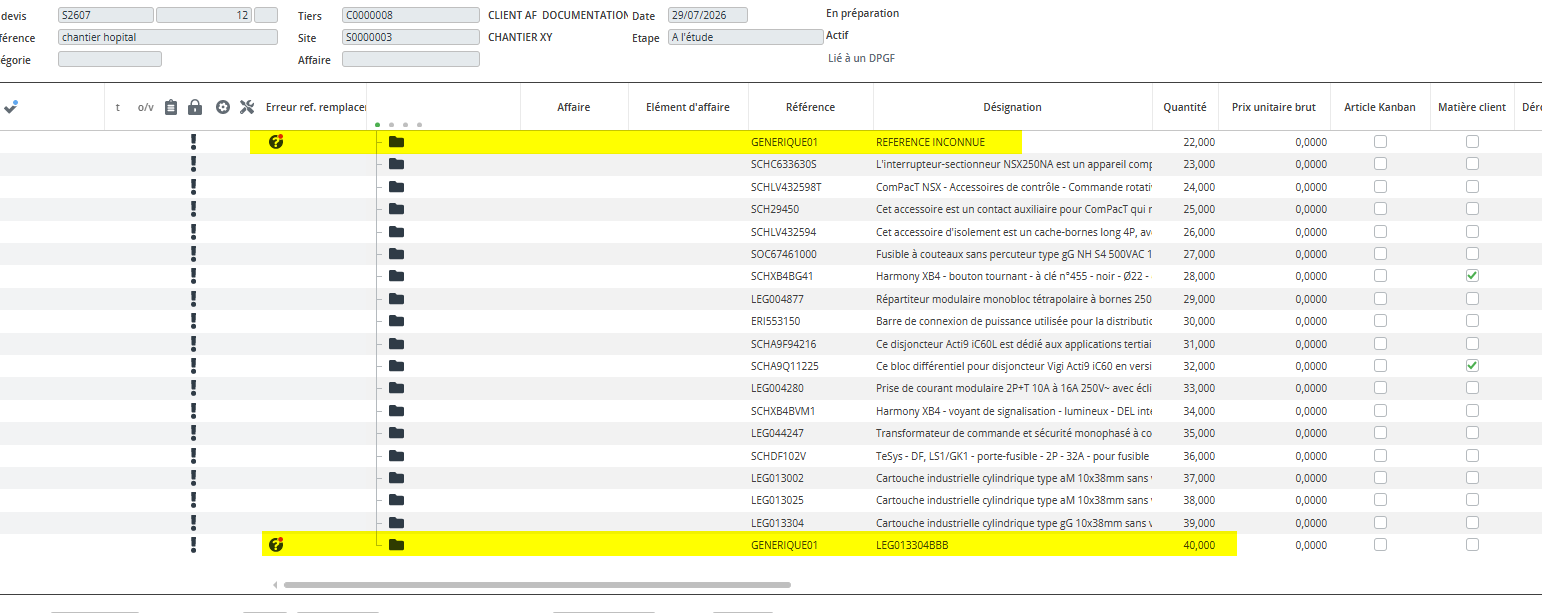Click the empty Affaire input field
Screen dimensions: 1542x613
pos(411,59)
